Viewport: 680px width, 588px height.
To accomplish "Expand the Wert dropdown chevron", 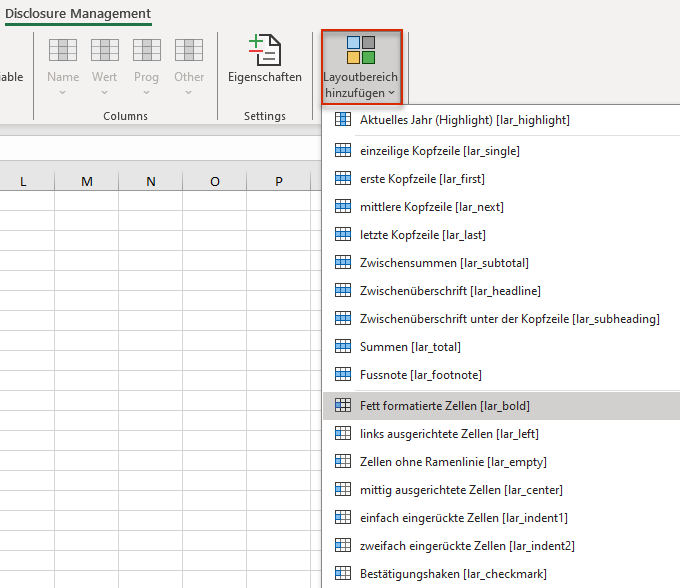I will click(105, 92).
